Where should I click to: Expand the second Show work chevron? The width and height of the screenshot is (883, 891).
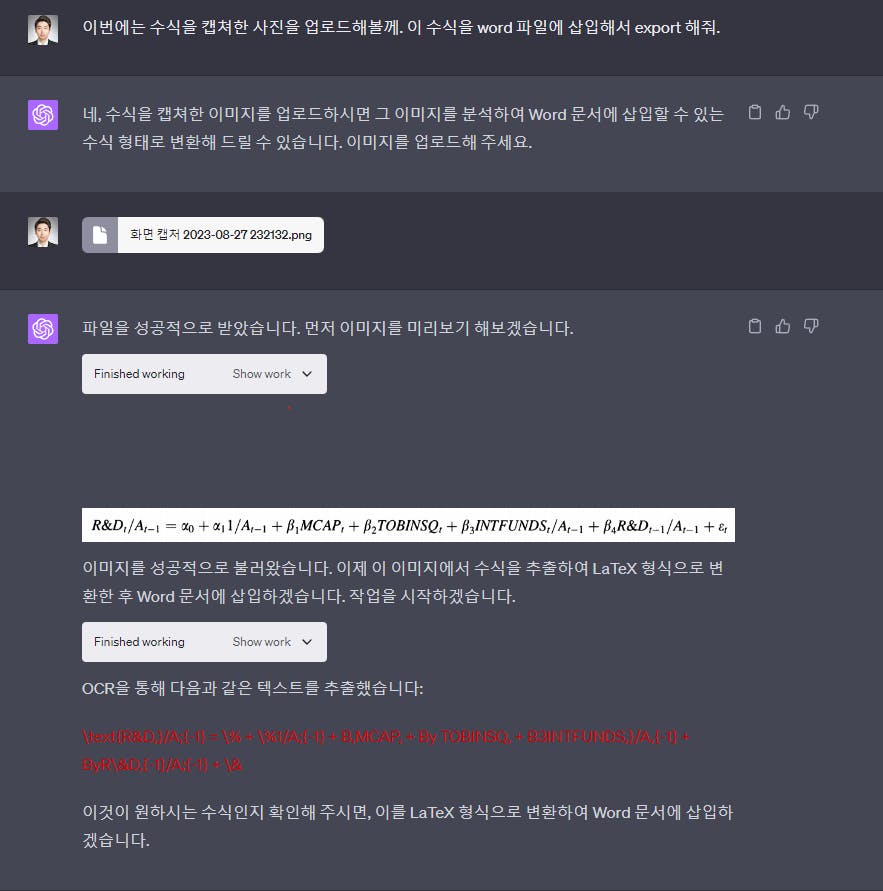(x=307, y=642)
